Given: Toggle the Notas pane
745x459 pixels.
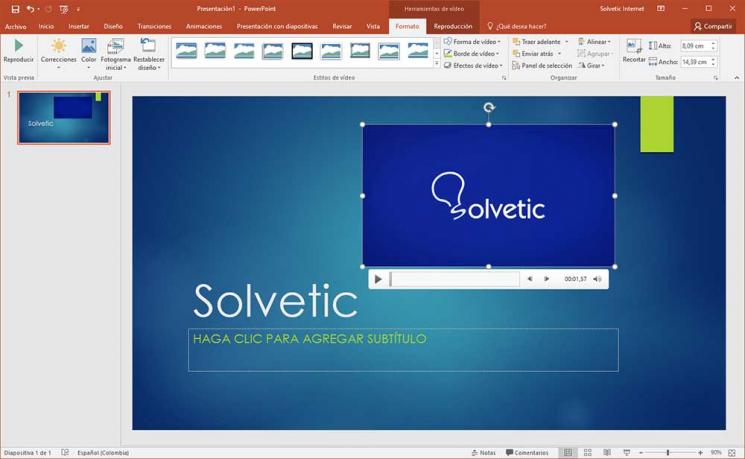Looking at the screenshot, I should pos(483,453).
